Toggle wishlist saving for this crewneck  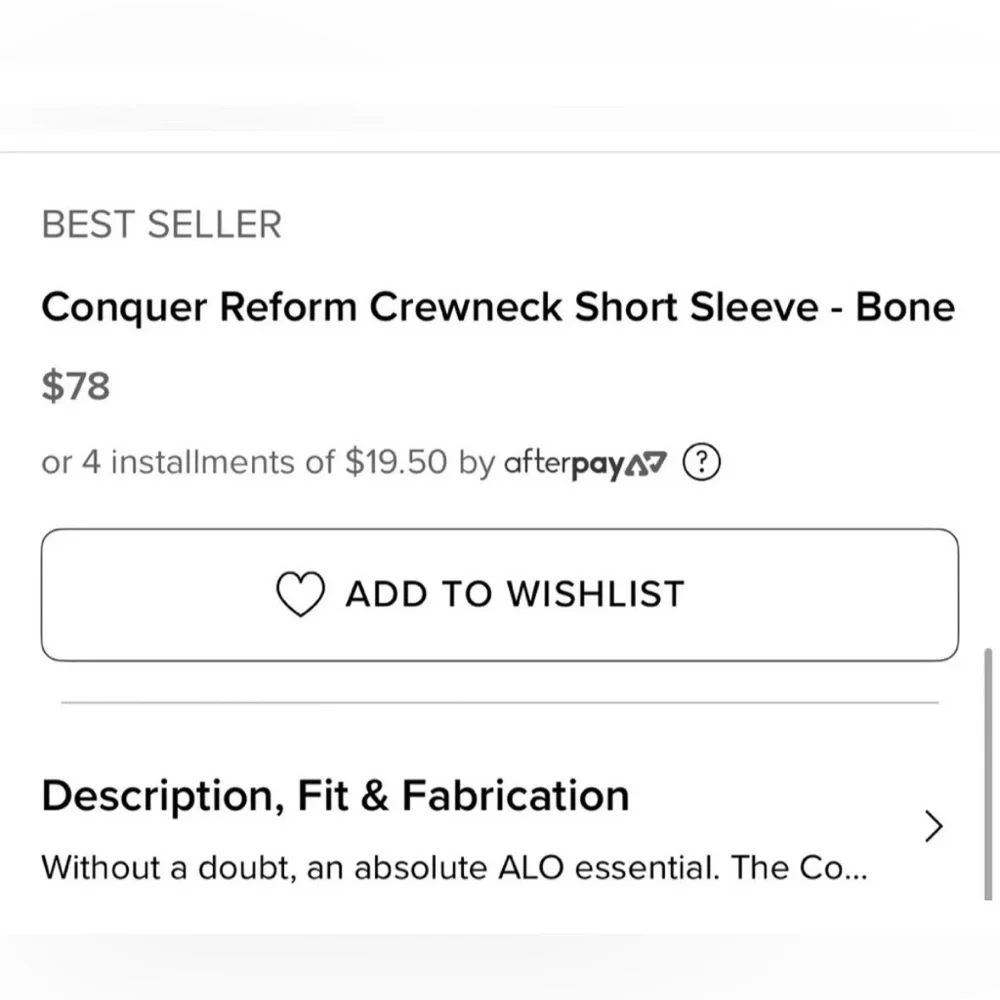point(500,593)
